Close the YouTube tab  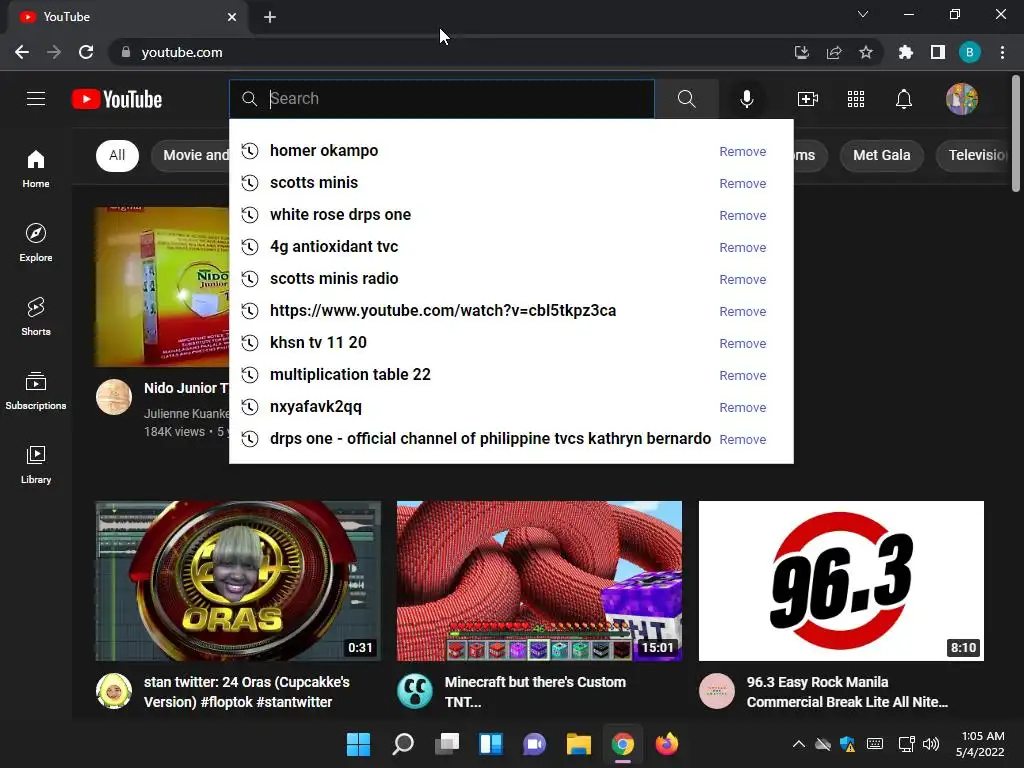tap(232, 17)
